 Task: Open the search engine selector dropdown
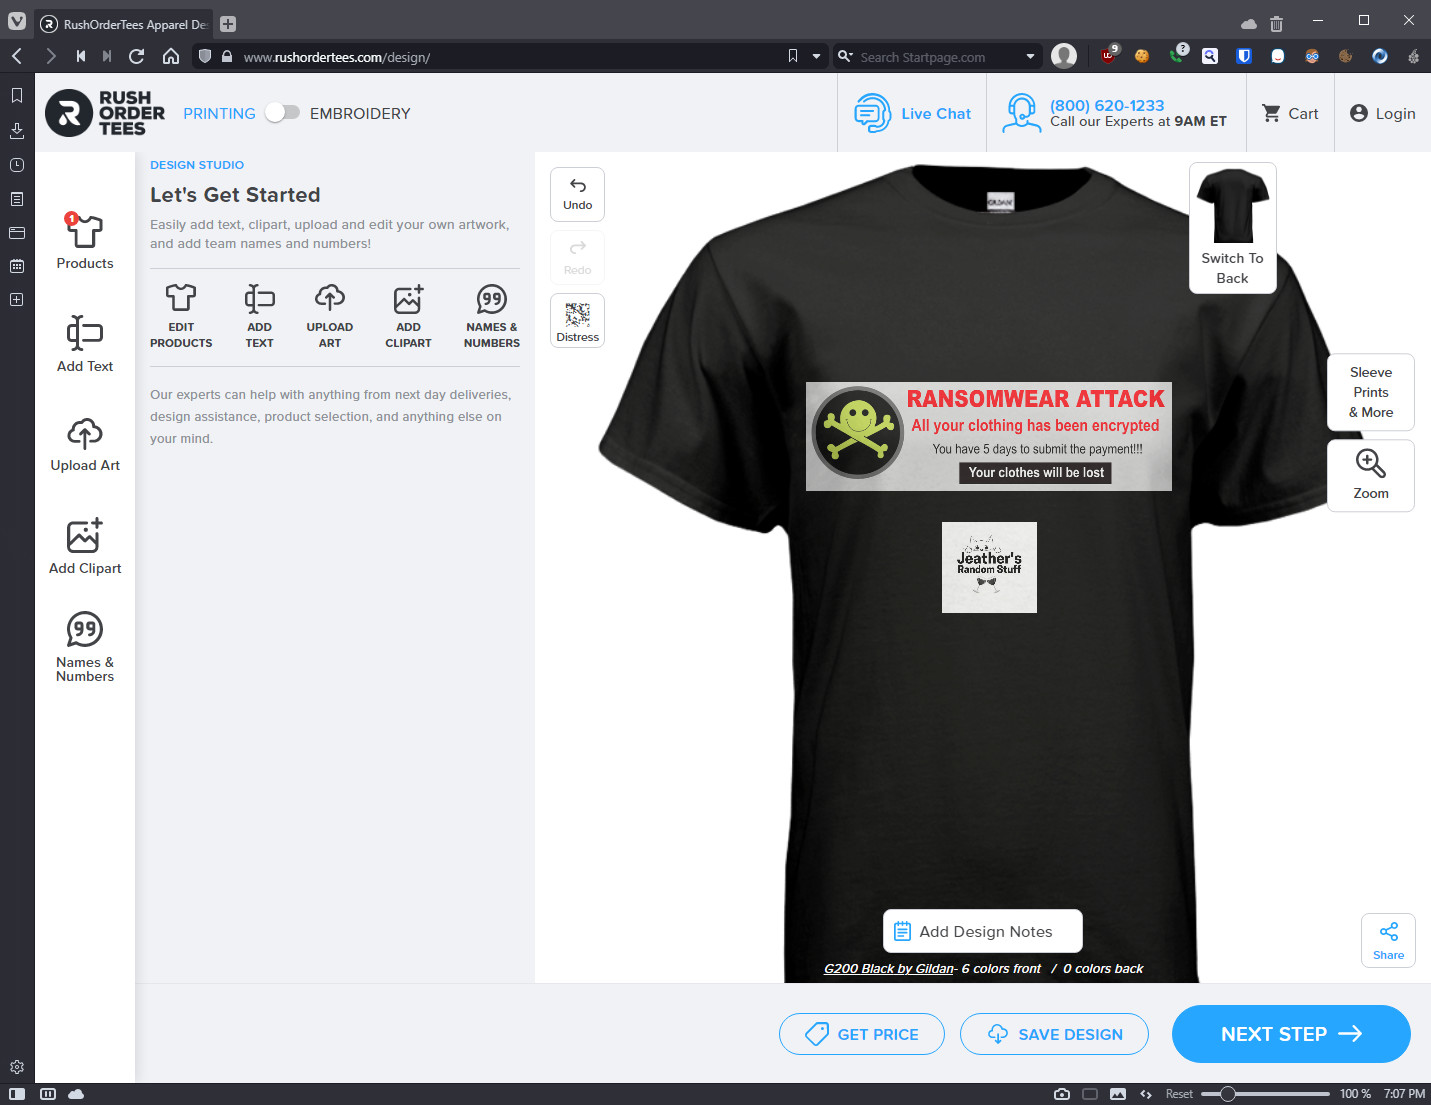[x=845, y=57]
